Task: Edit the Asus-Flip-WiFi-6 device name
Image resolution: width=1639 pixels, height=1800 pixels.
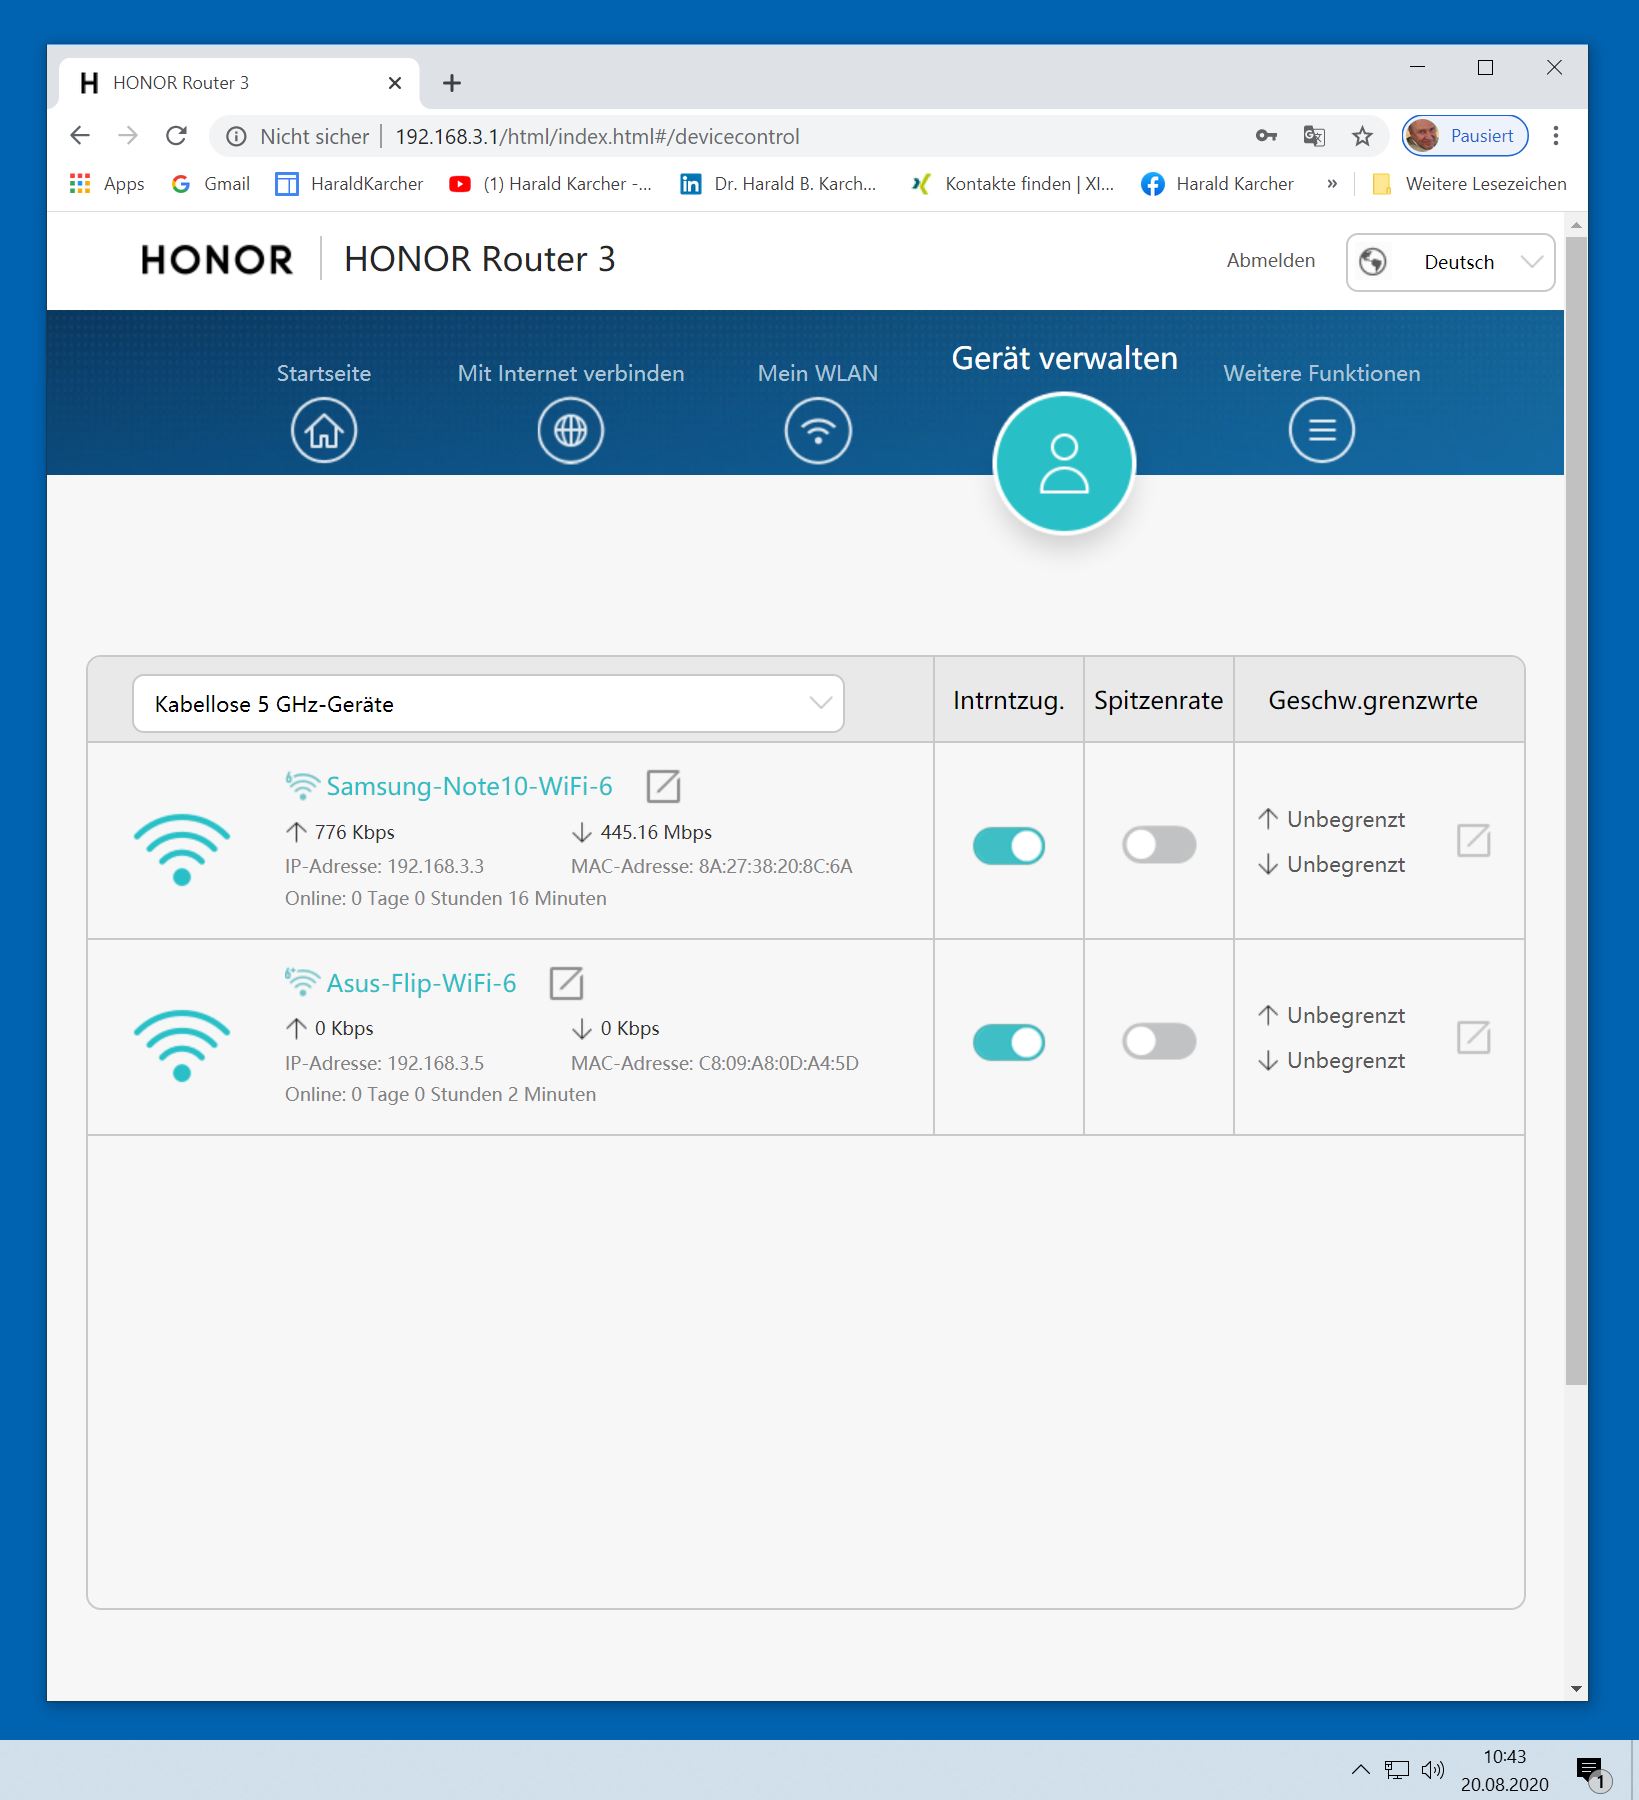Action: coord(566,983)
